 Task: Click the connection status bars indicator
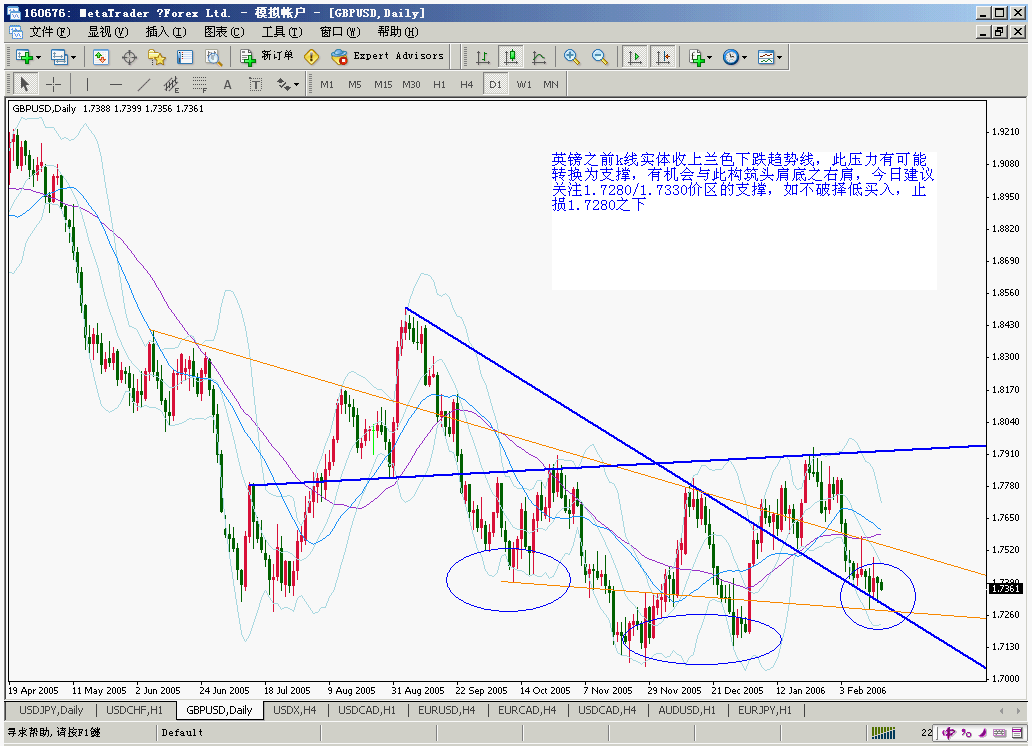click(883, 732)
